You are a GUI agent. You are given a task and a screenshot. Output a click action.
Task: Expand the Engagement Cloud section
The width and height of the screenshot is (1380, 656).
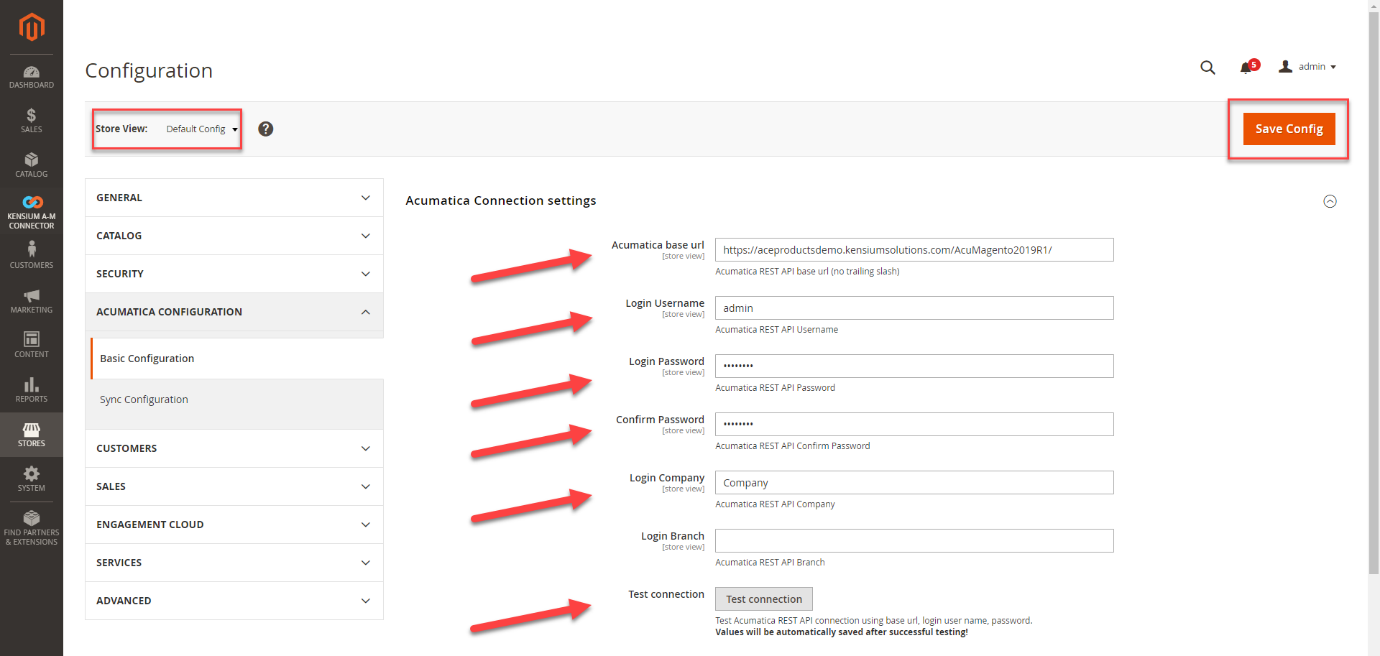tap(234, 525)
